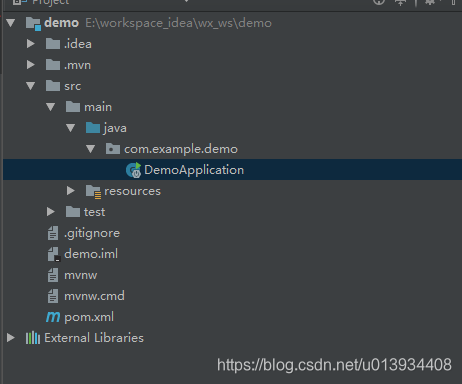Click the External Libraries bars icon
This screenshot has height=384, width=462.
pos(33,338)
